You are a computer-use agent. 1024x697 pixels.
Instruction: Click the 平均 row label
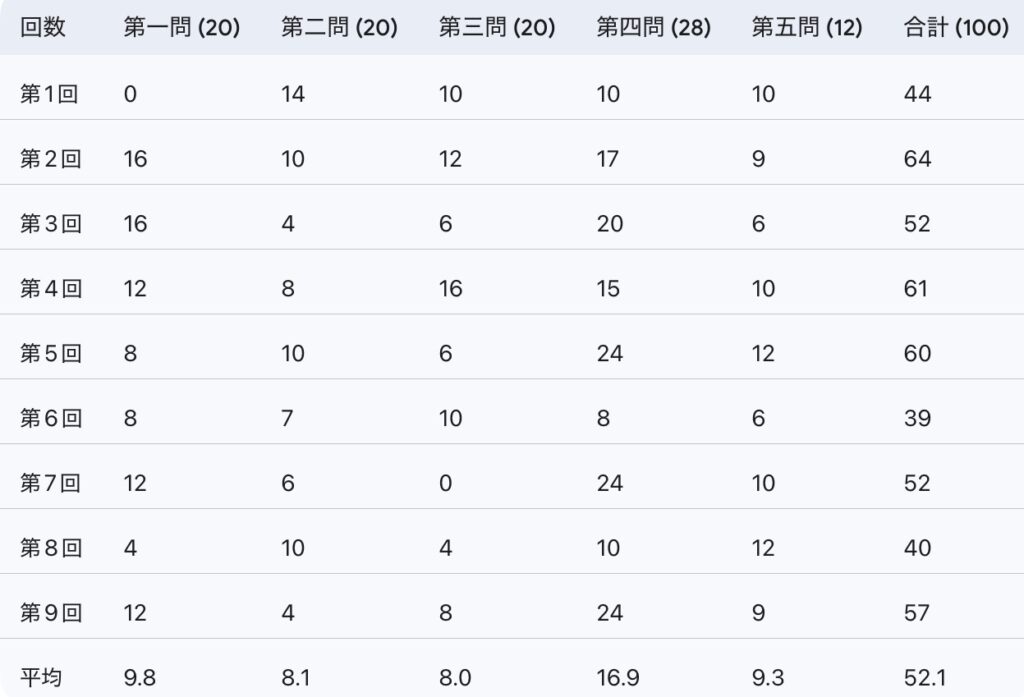tap(41, 678)
